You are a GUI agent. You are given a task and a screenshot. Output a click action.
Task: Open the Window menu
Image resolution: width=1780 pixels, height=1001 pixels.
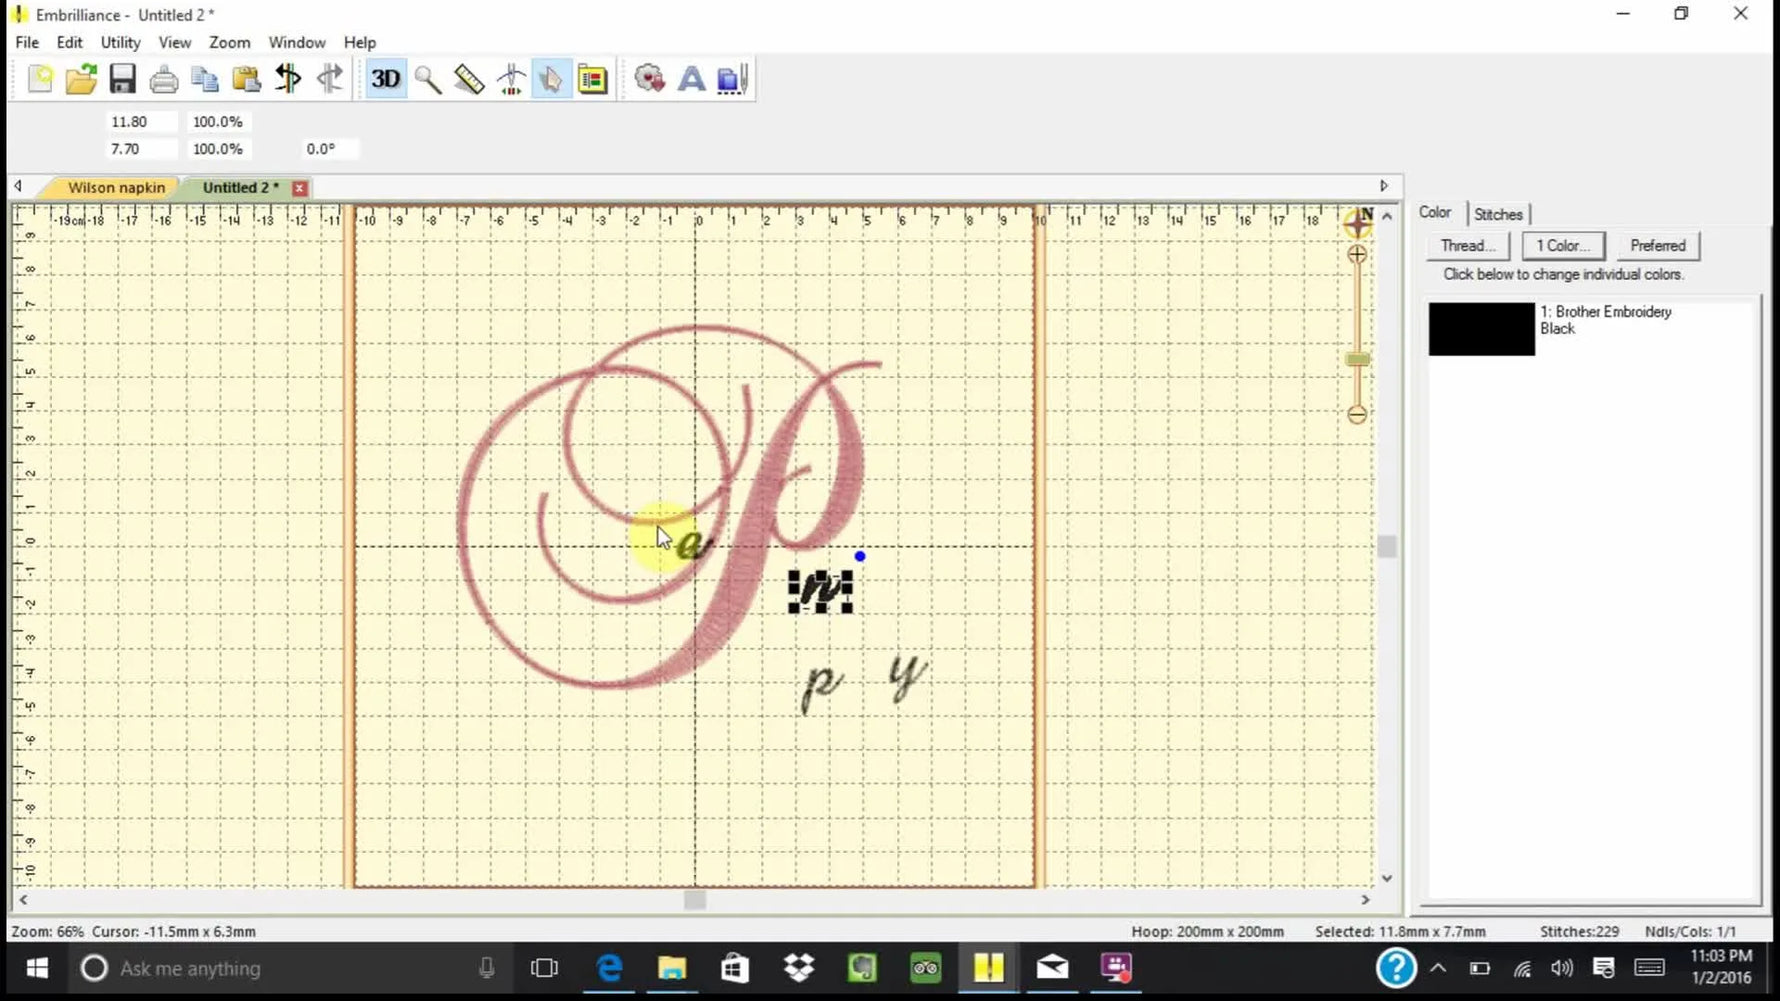[x=296, y=42]
